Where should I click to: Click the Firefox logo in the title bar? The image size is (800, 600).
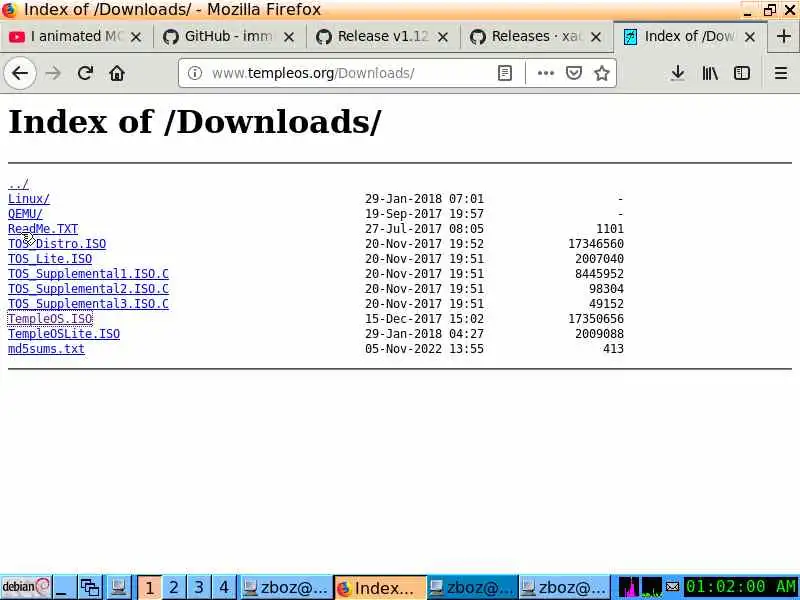click(9, 10)
